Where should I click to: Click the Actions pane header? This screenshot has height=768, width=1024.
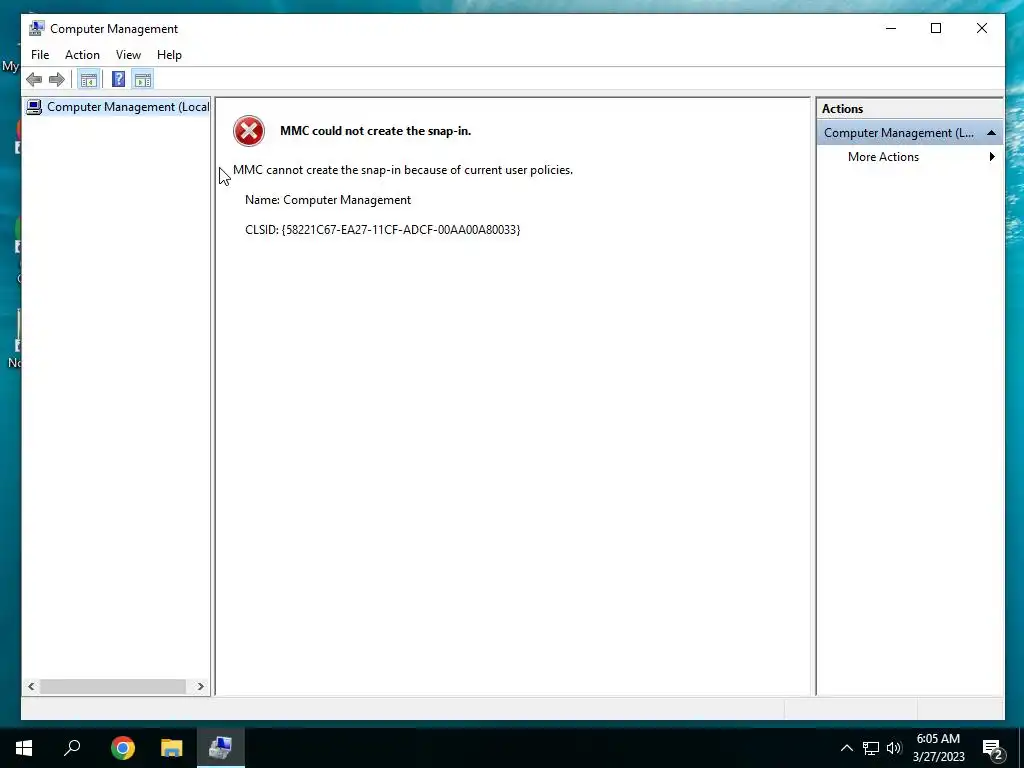coord(910,109)
